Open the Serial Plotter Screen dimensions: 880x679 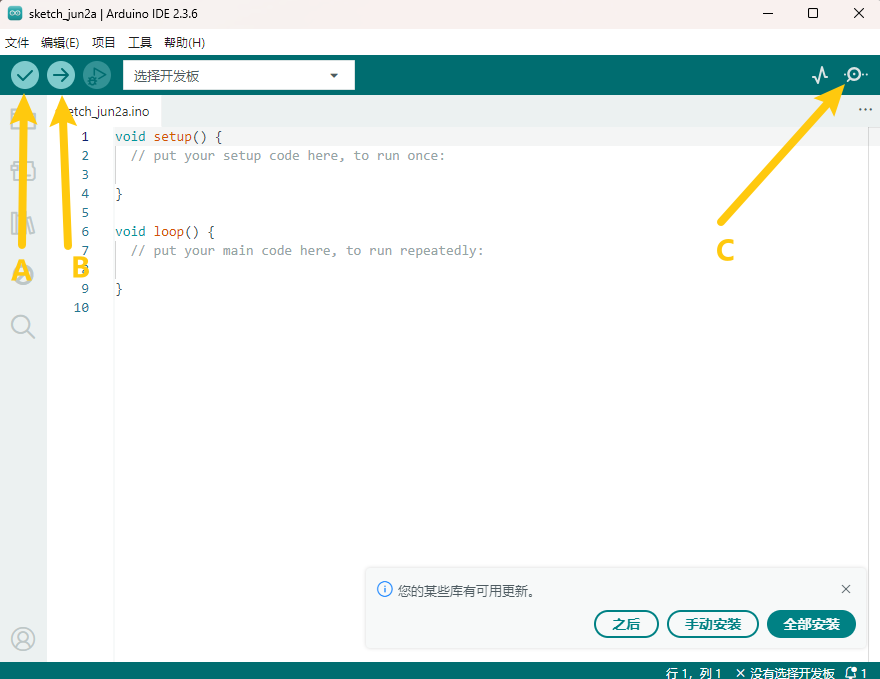click(820, 75)
